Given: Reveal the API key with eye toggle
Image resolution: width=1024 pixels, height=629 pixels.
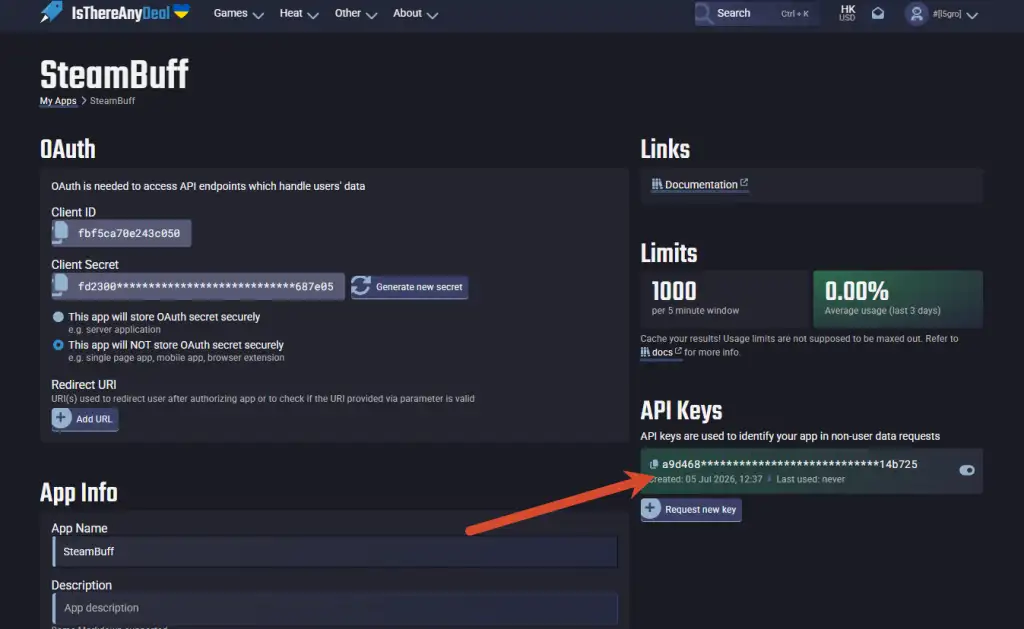Looking at the screenshot, I should coord(967,470).
